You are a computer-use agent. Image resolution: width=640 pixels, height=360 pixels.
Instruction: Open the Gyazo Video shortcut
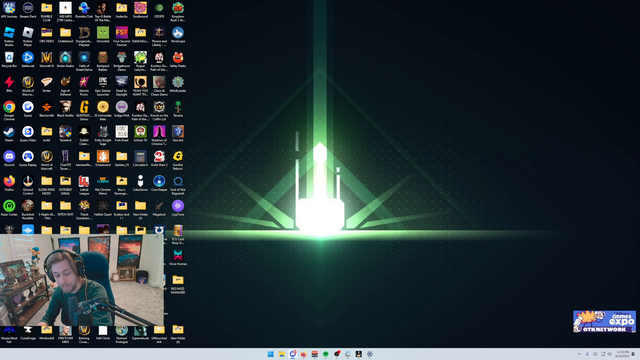(x=28, y=134)
